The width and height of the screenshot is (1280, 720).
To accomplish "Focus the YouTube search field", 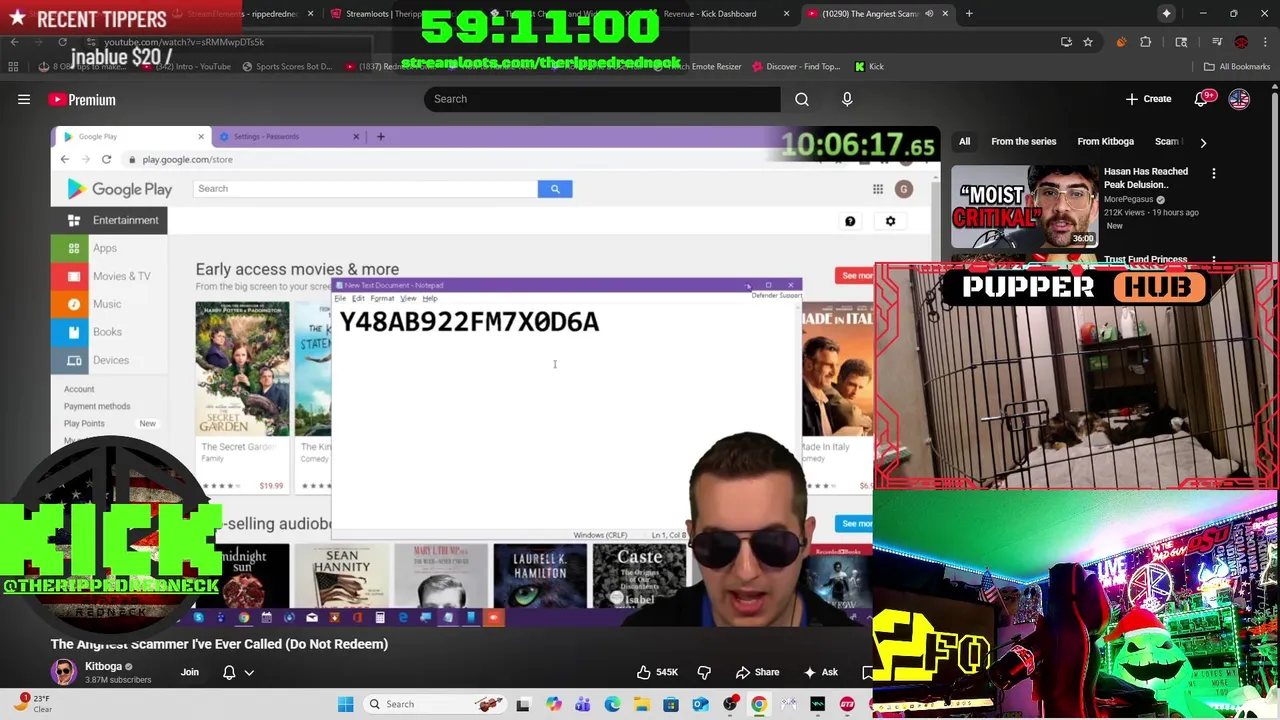I will 602,99.
